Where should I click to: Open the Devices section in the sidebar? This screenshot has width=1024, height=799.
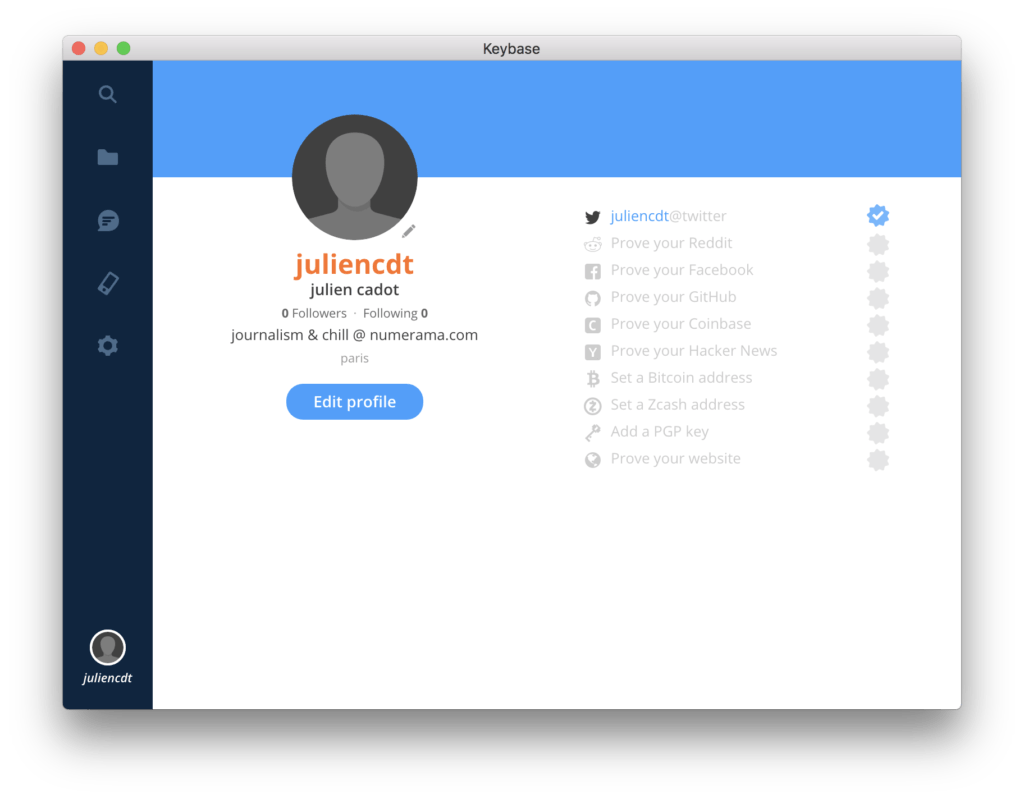pyautogui.click(x=107, y=283)
